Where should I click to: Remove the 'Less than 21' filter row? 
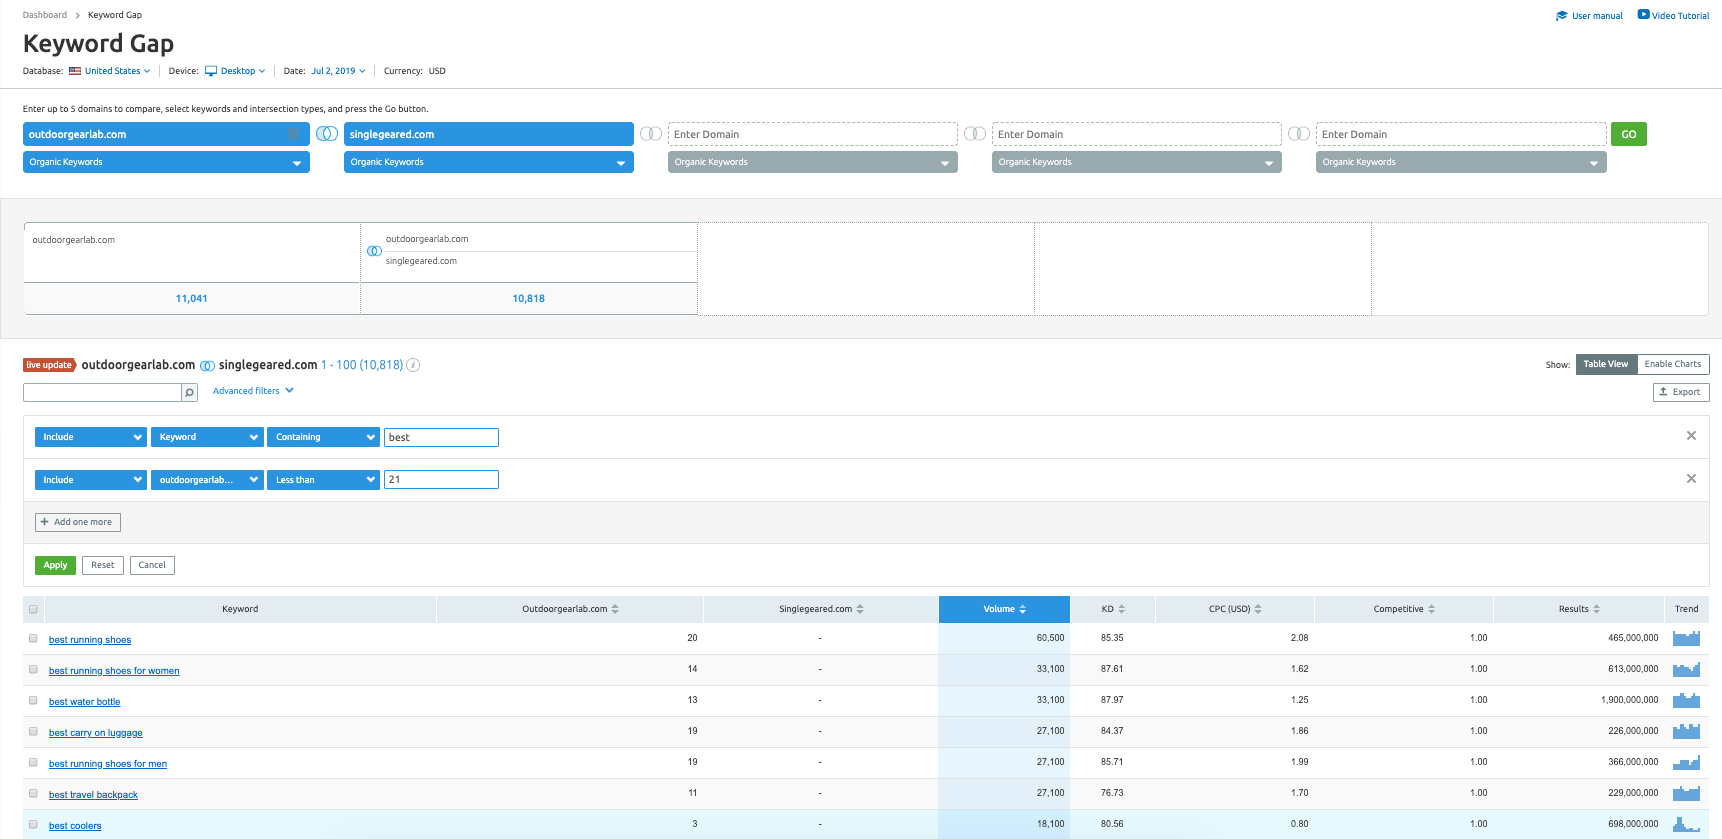point(1691,479)
